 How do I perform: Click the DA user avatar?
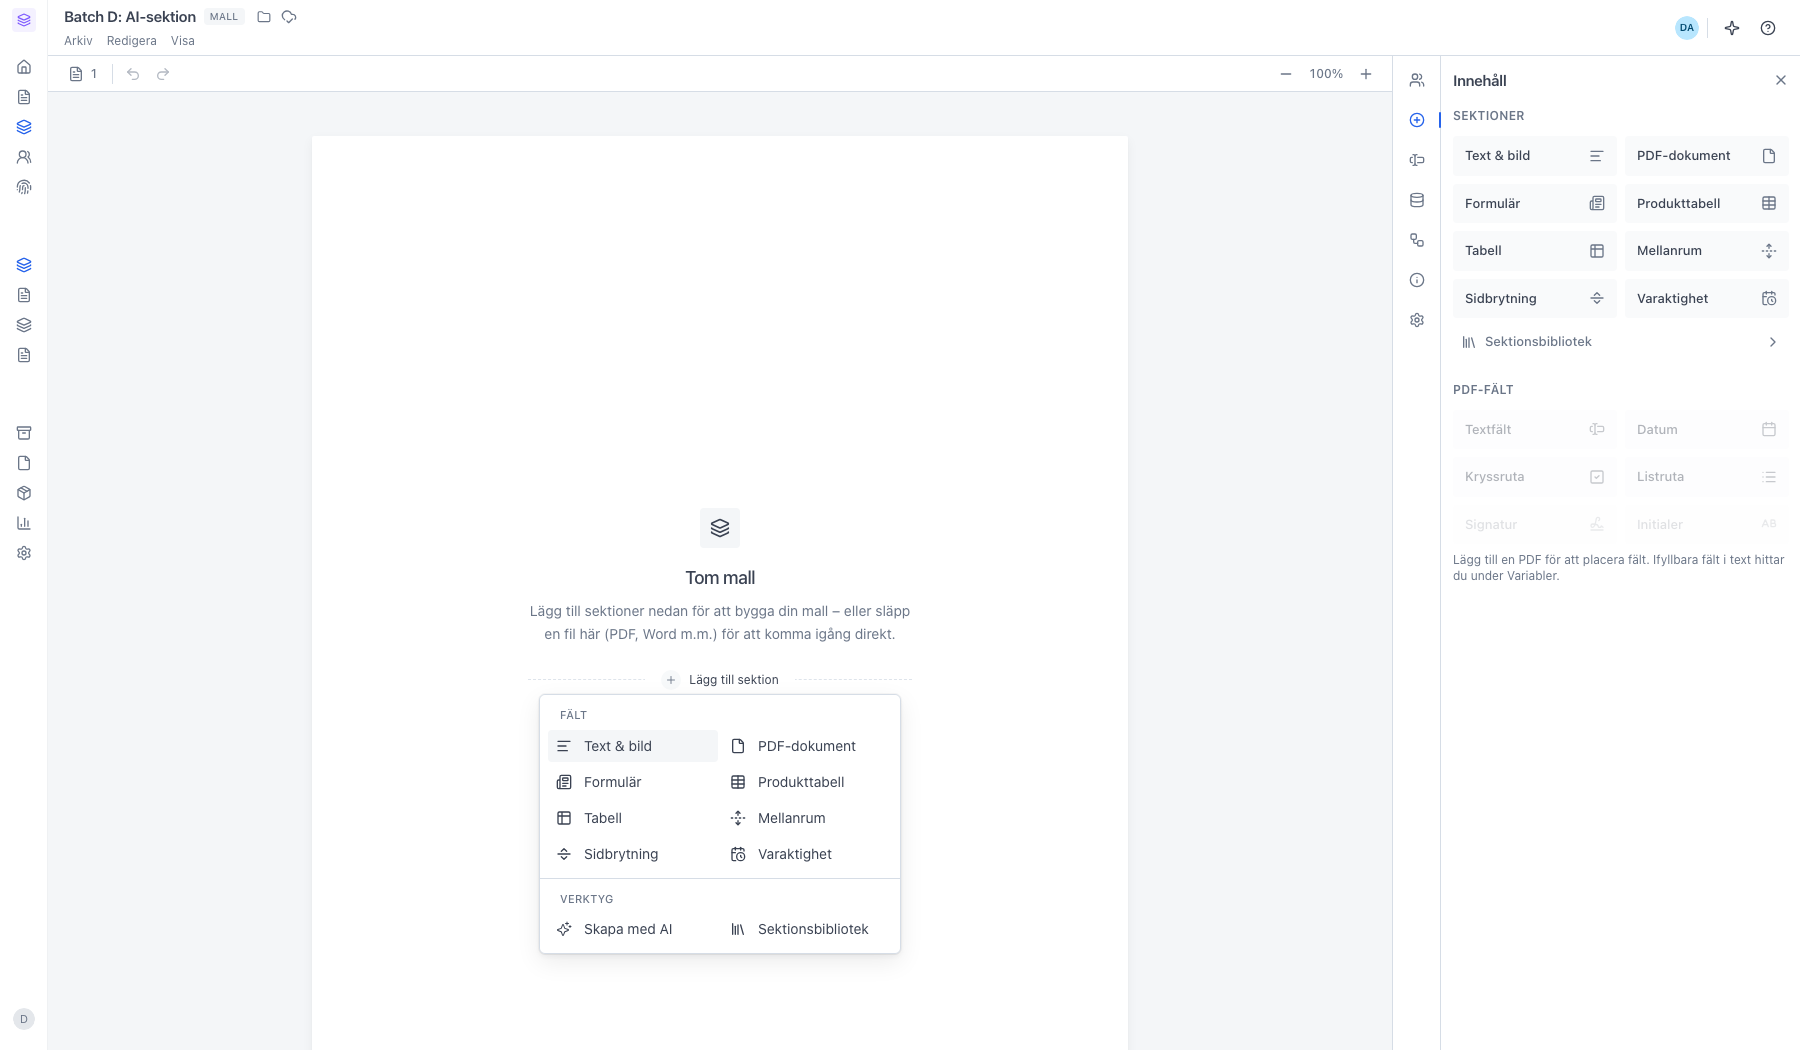coord(1687,28)
